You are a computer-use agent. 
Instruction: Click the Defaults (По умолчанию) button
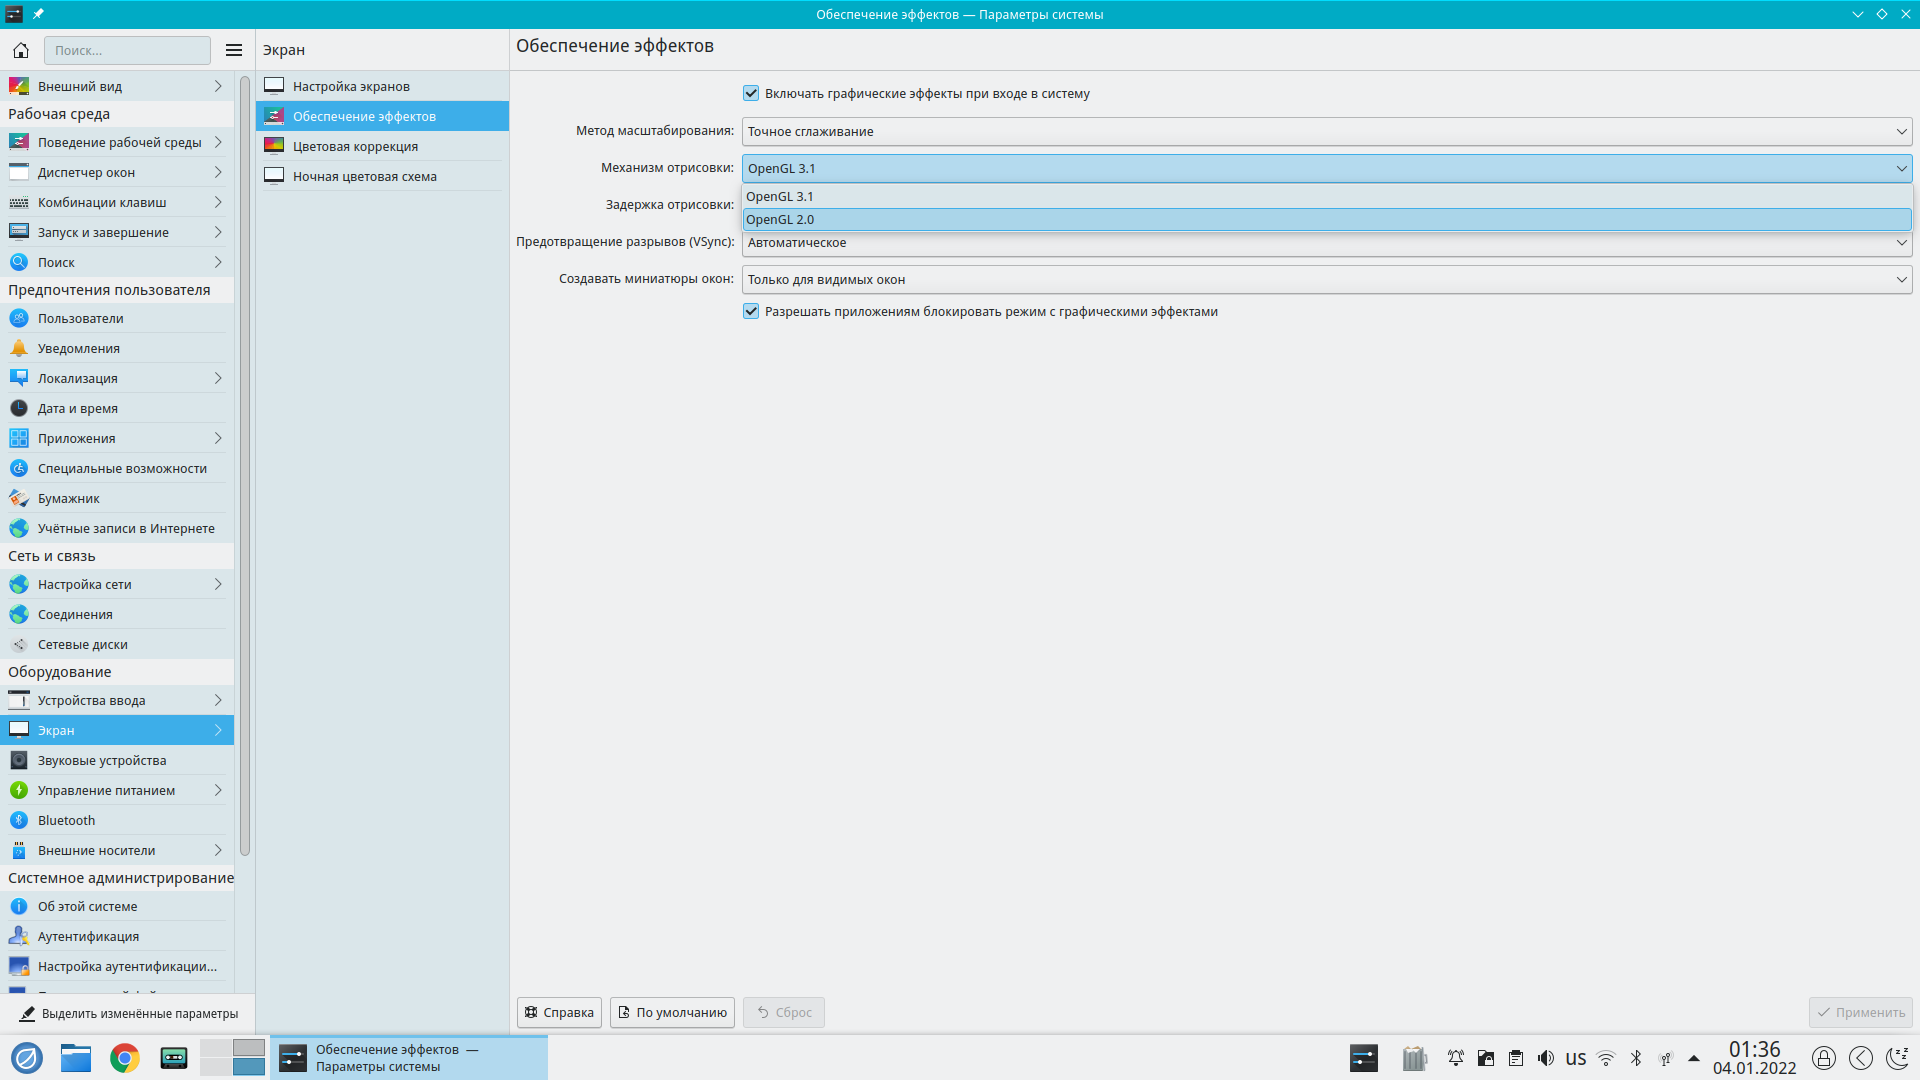[x=672, y=1012]
